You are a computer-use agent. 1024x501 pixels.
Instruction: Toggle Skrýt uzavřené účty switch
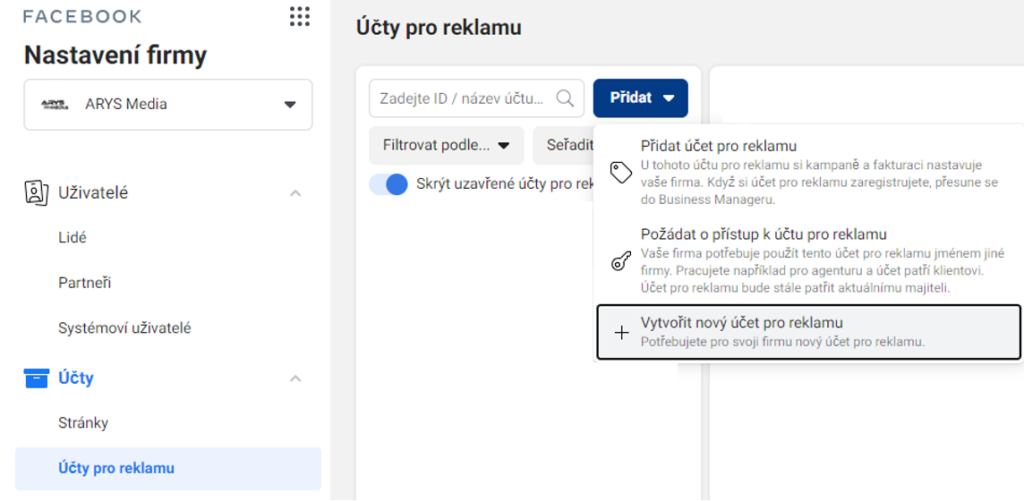(x=389, y=185)
